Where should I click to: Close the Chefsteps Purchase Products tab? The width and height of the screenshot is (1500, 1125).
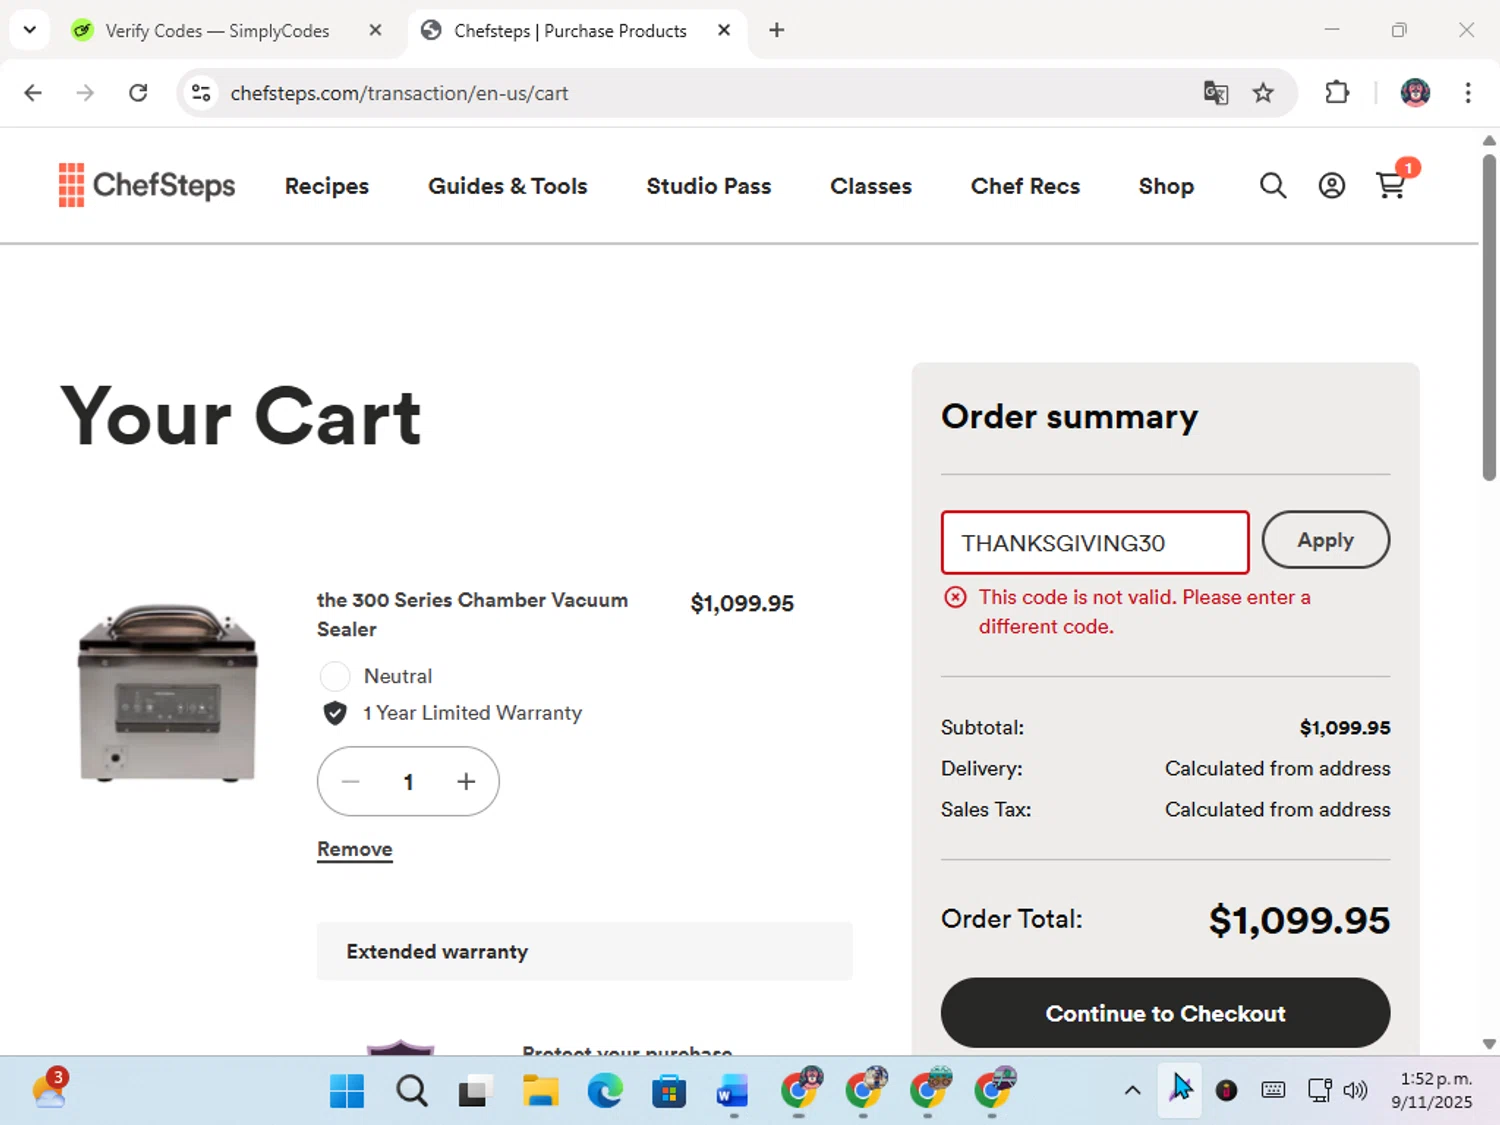tap(724, 30)
